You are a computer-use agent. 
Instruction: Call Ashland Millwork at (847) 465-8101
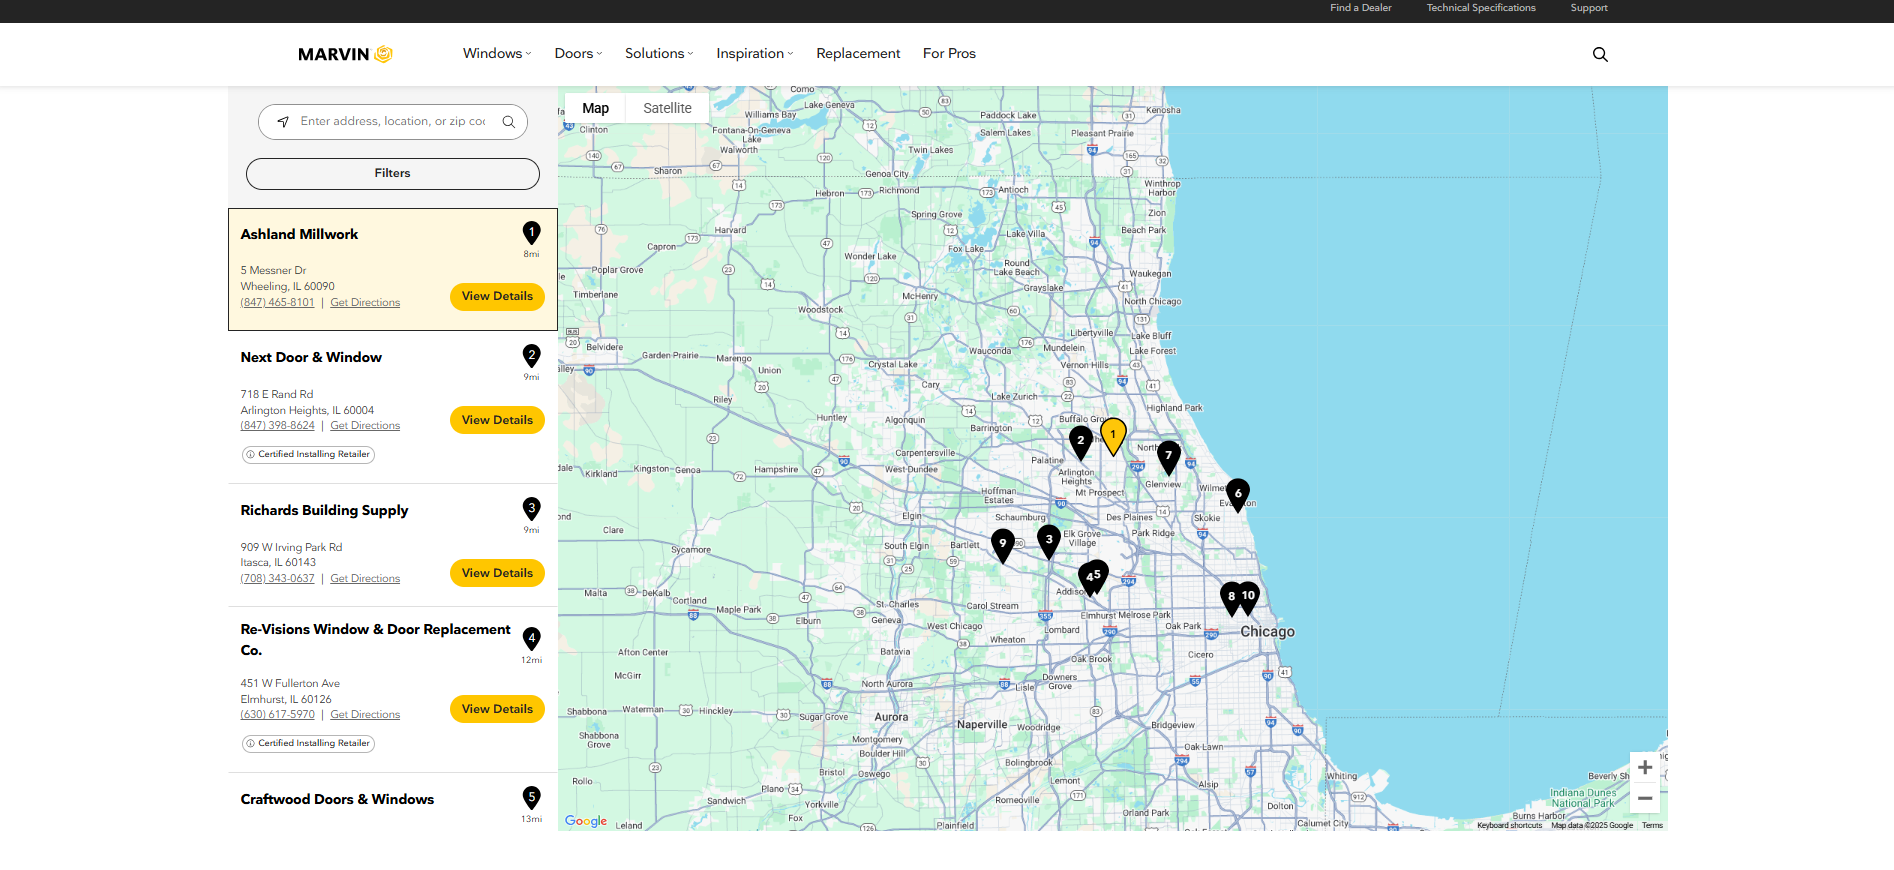(277, 303)
